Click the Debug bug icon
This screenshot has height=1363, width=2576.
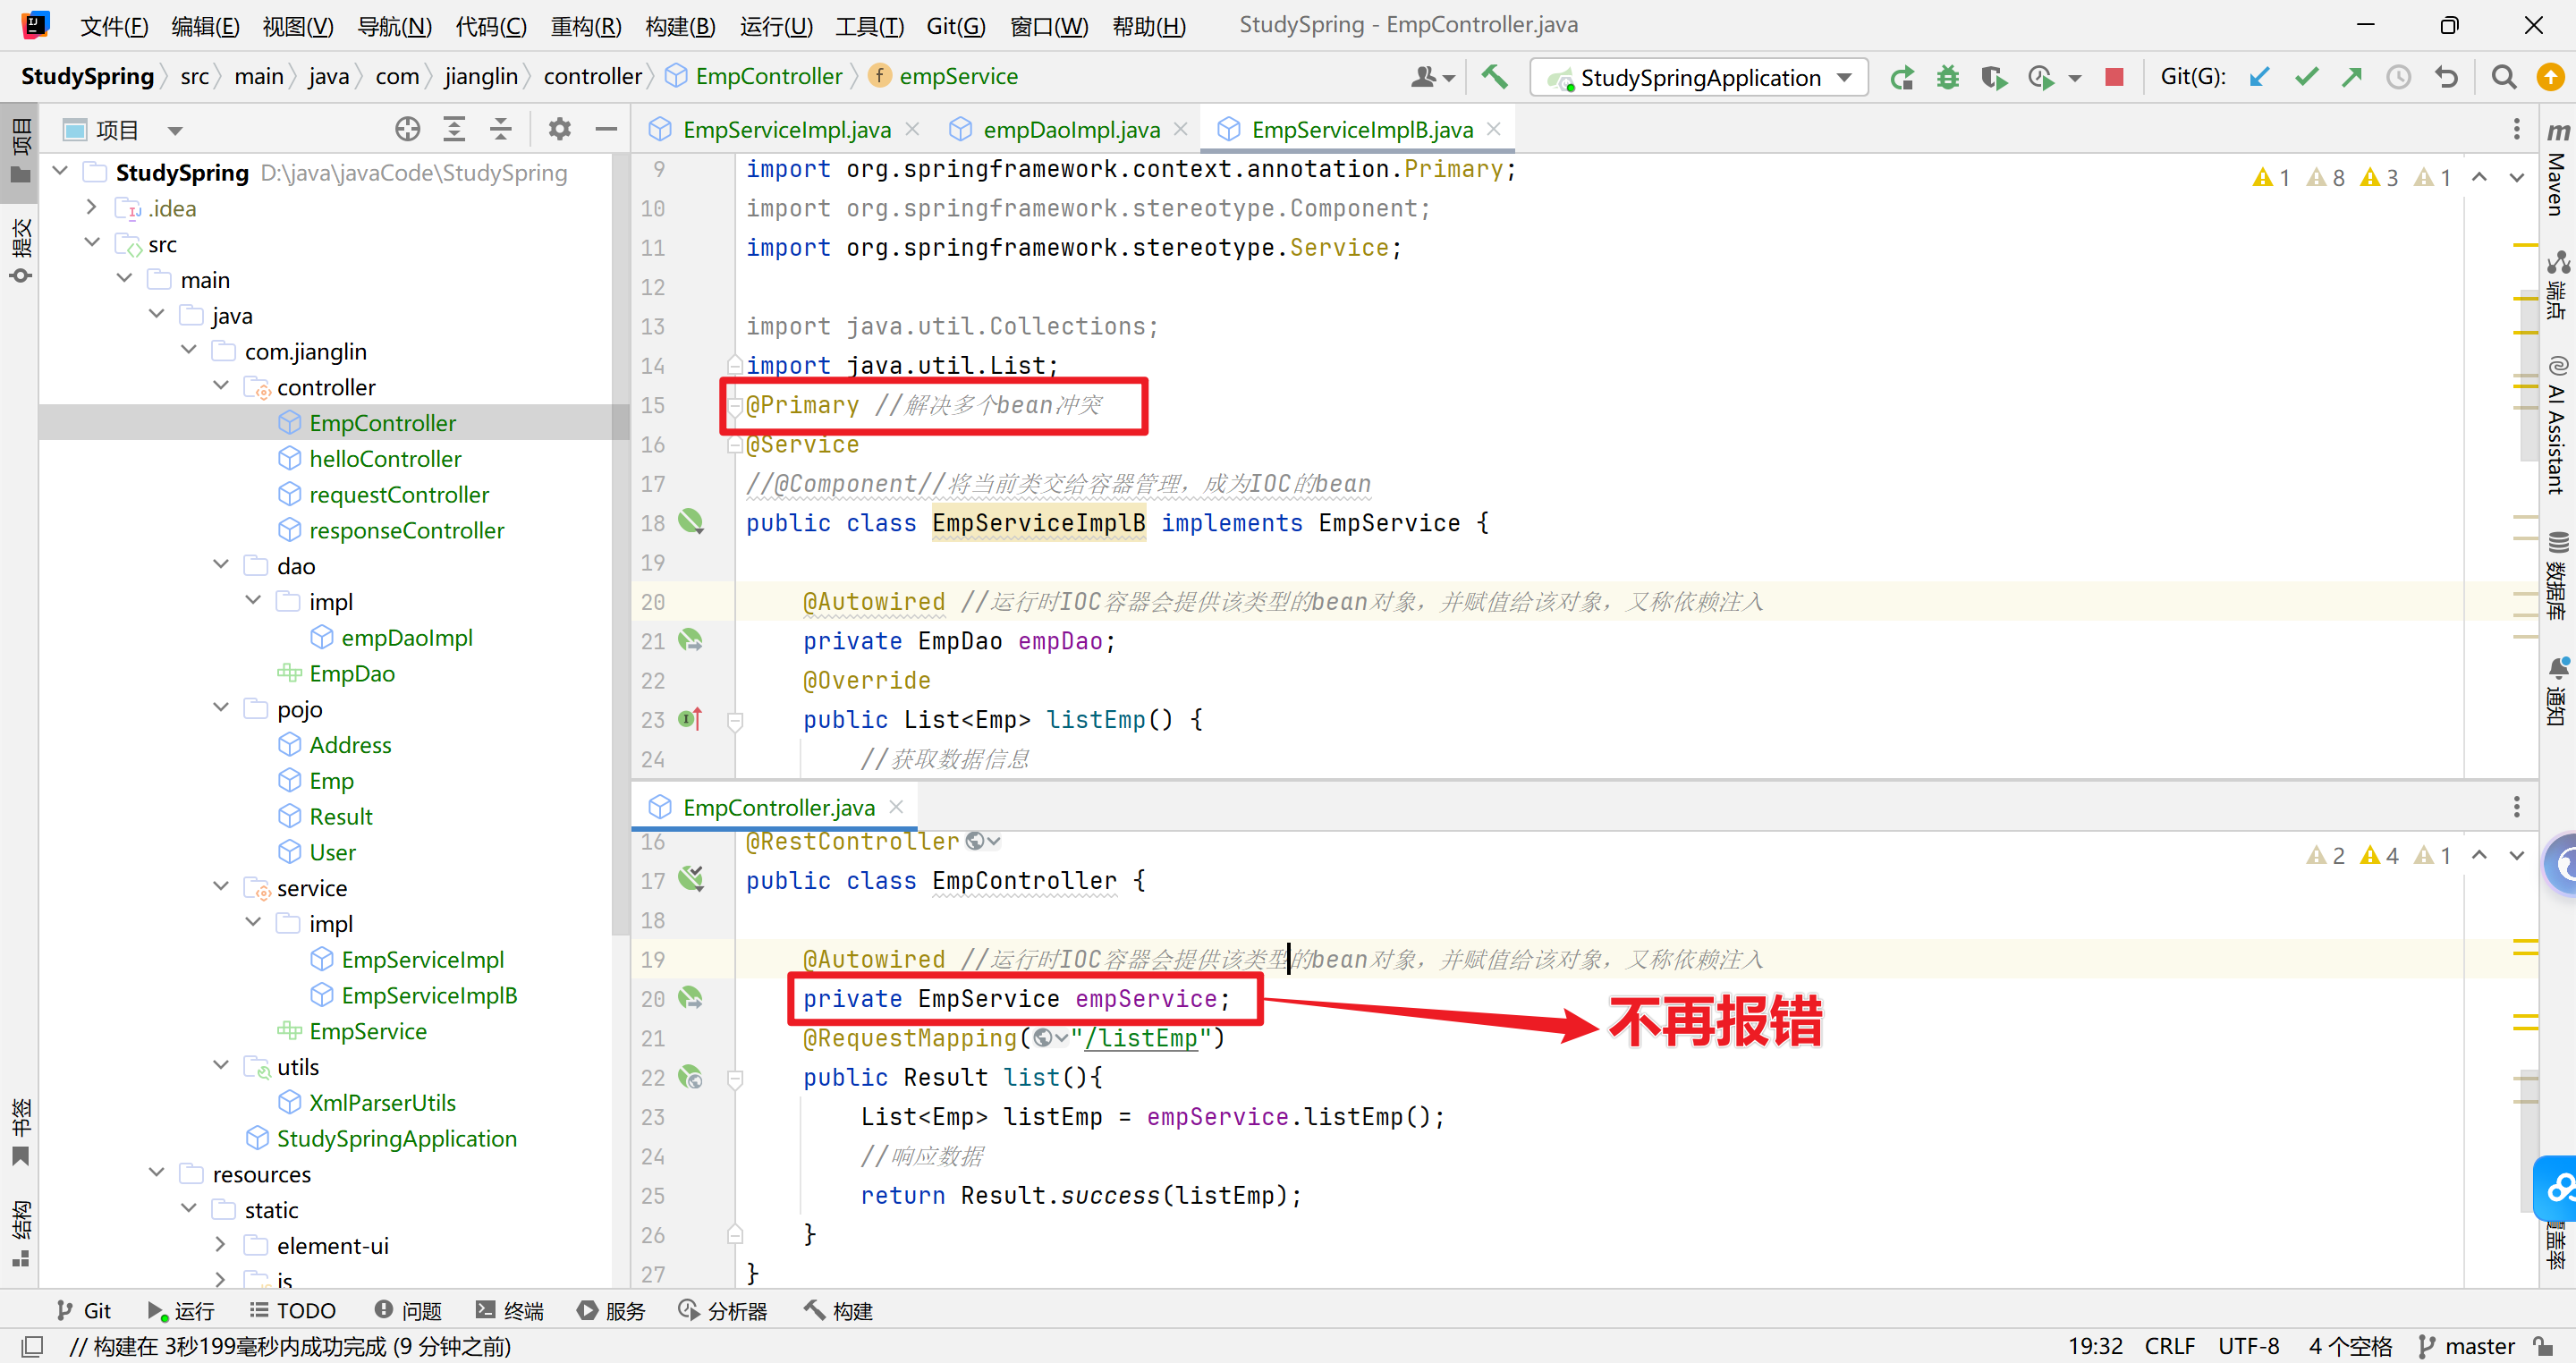[1947, 77]
